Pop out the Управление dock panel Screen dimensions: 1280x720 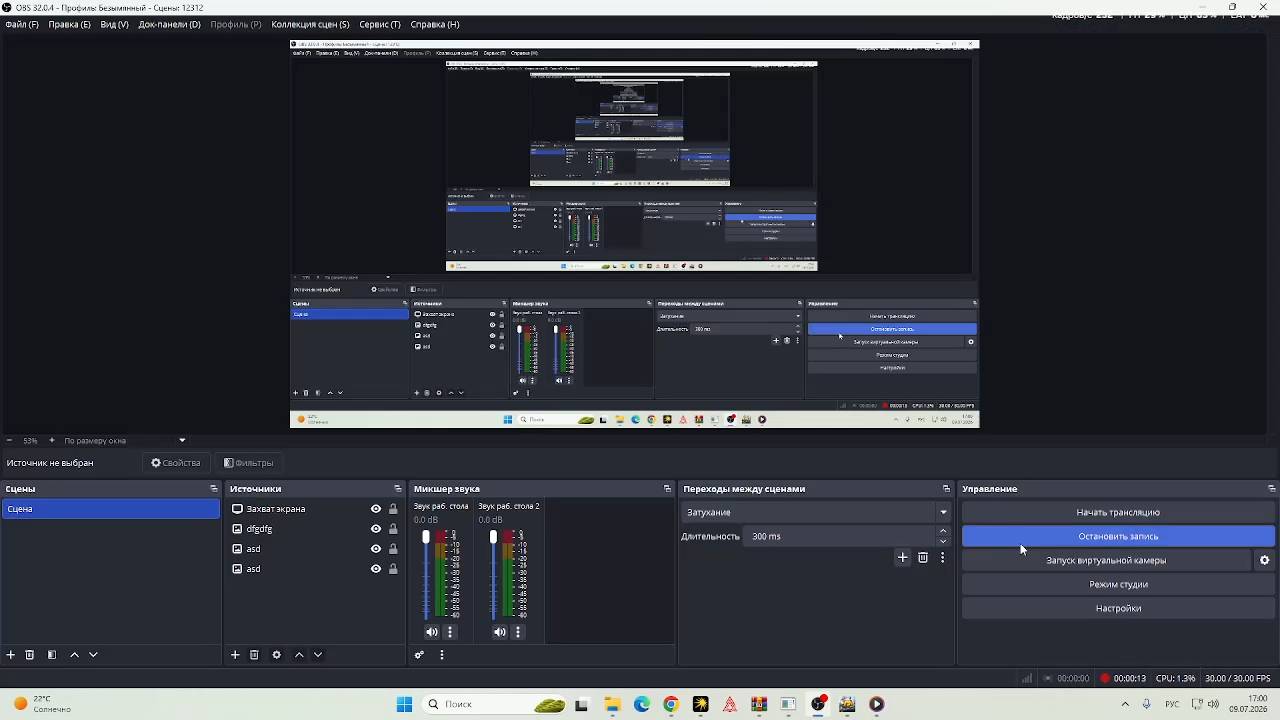point(1271,489)
